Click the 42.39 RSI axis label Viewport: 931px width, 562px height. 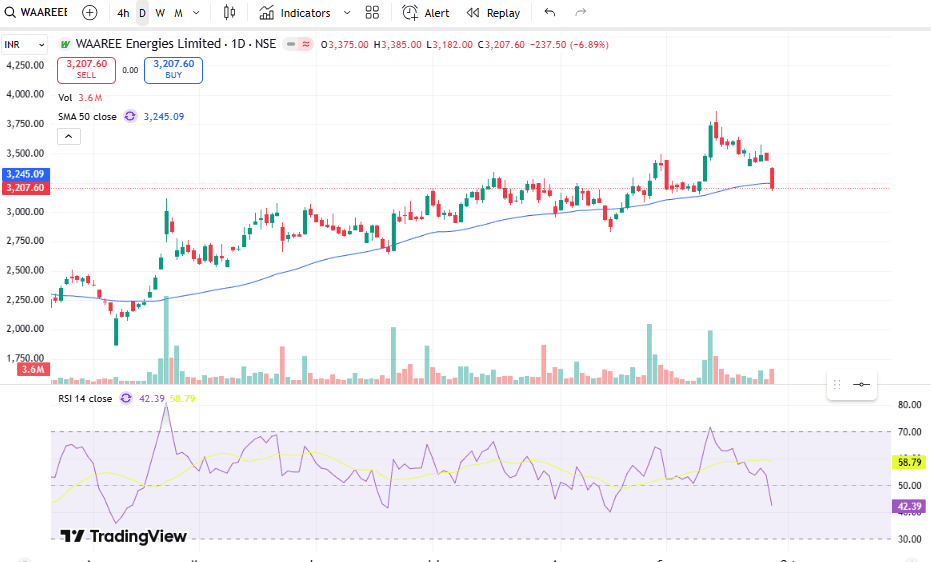909,506
